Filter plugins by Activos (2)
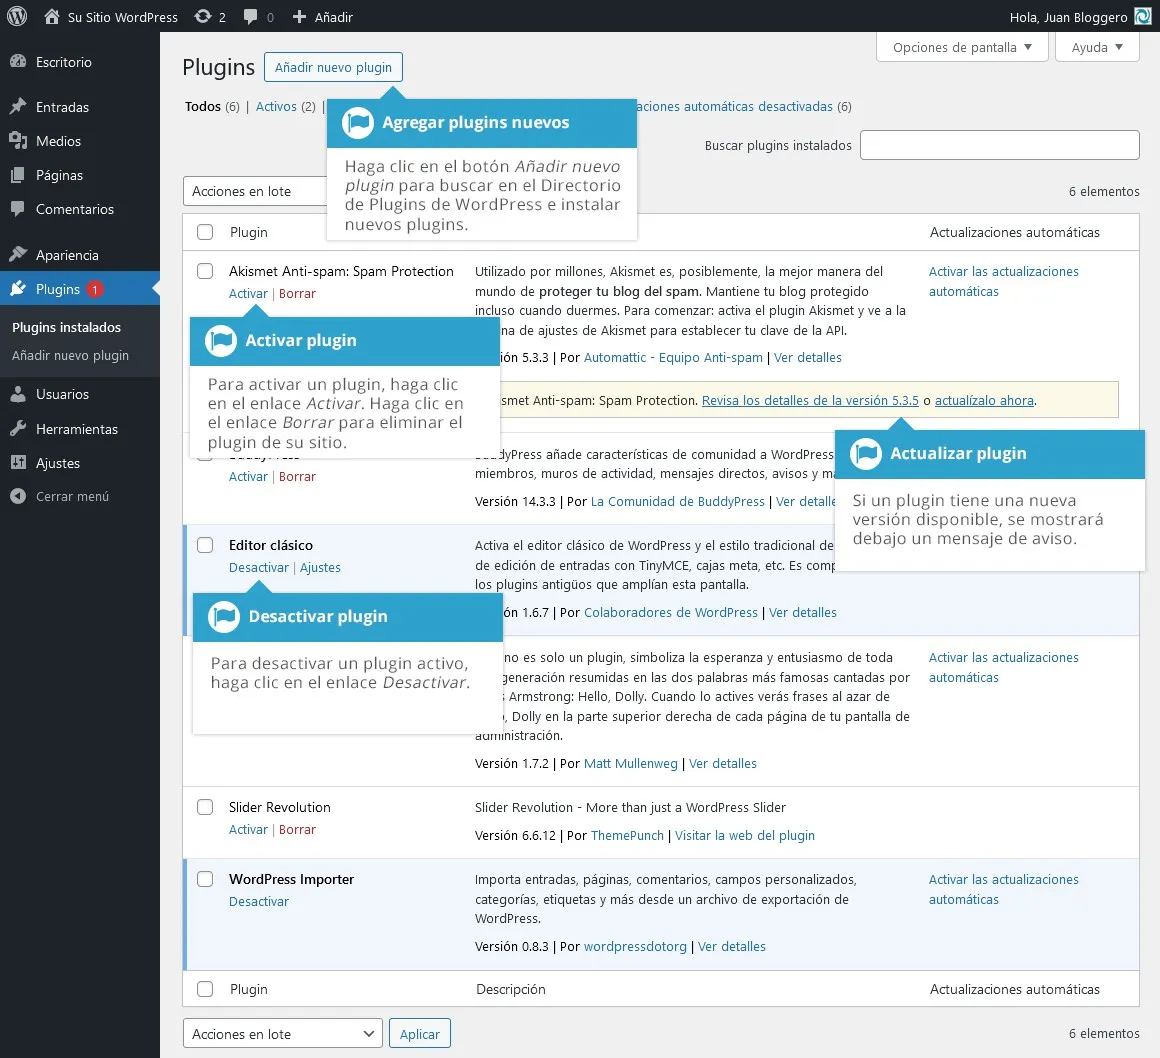 pos(286,107)
